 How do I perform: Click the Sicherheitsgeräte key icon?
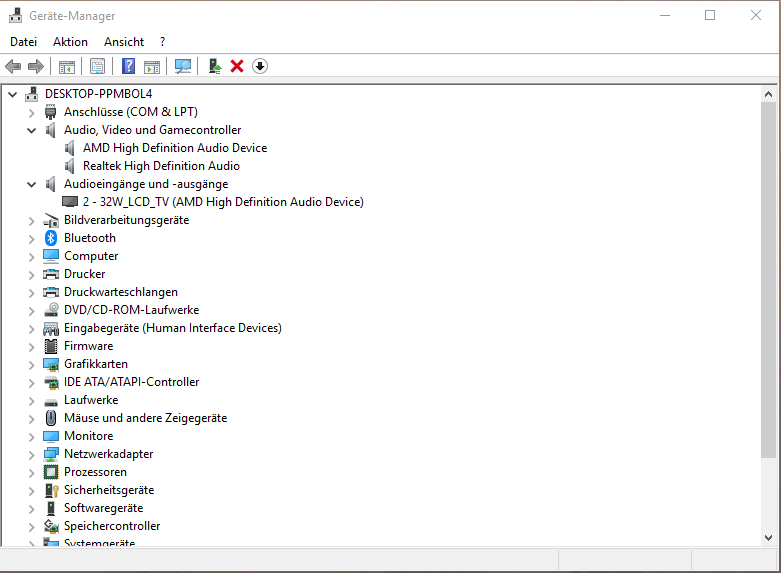point(52,490)
